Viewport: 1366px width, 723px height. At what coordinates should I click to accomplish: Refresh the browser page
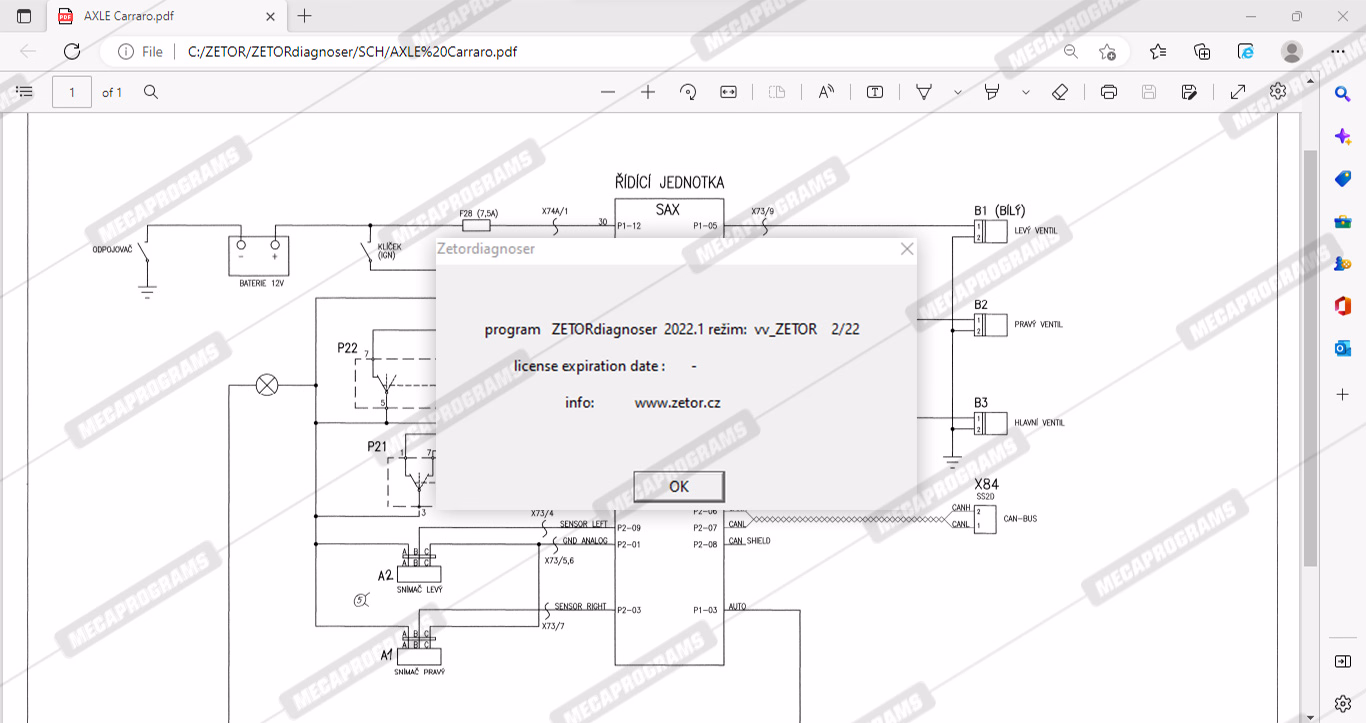(72, 52)
